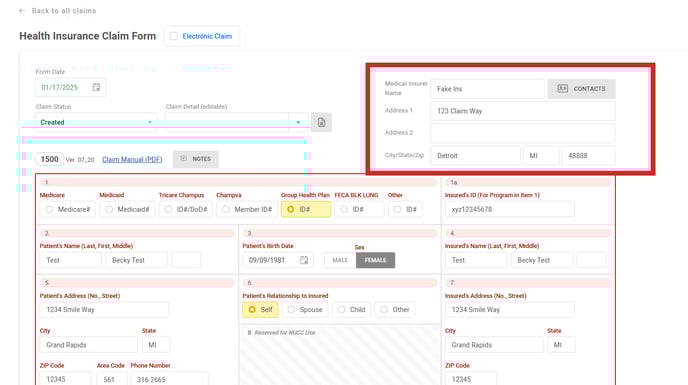Image resolution: width=688 pixels, height=385 pixels.
Task: Click the insurer Address 1 field
Action: point(523,111)
